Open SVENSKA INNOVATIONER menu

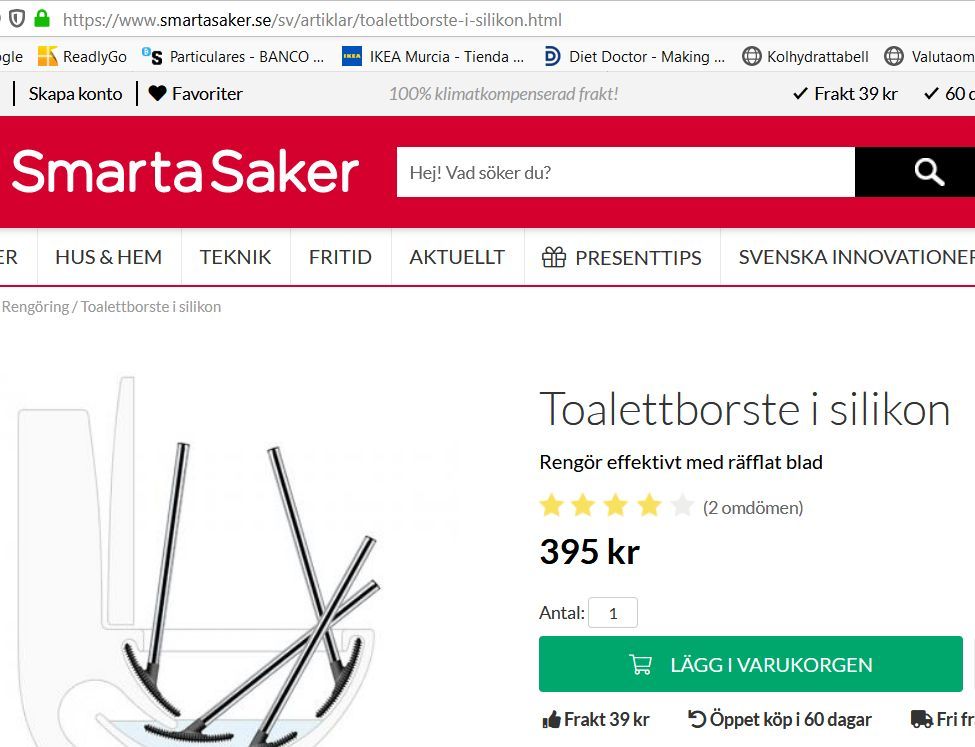pyautogui.click(x=856, y=257)
